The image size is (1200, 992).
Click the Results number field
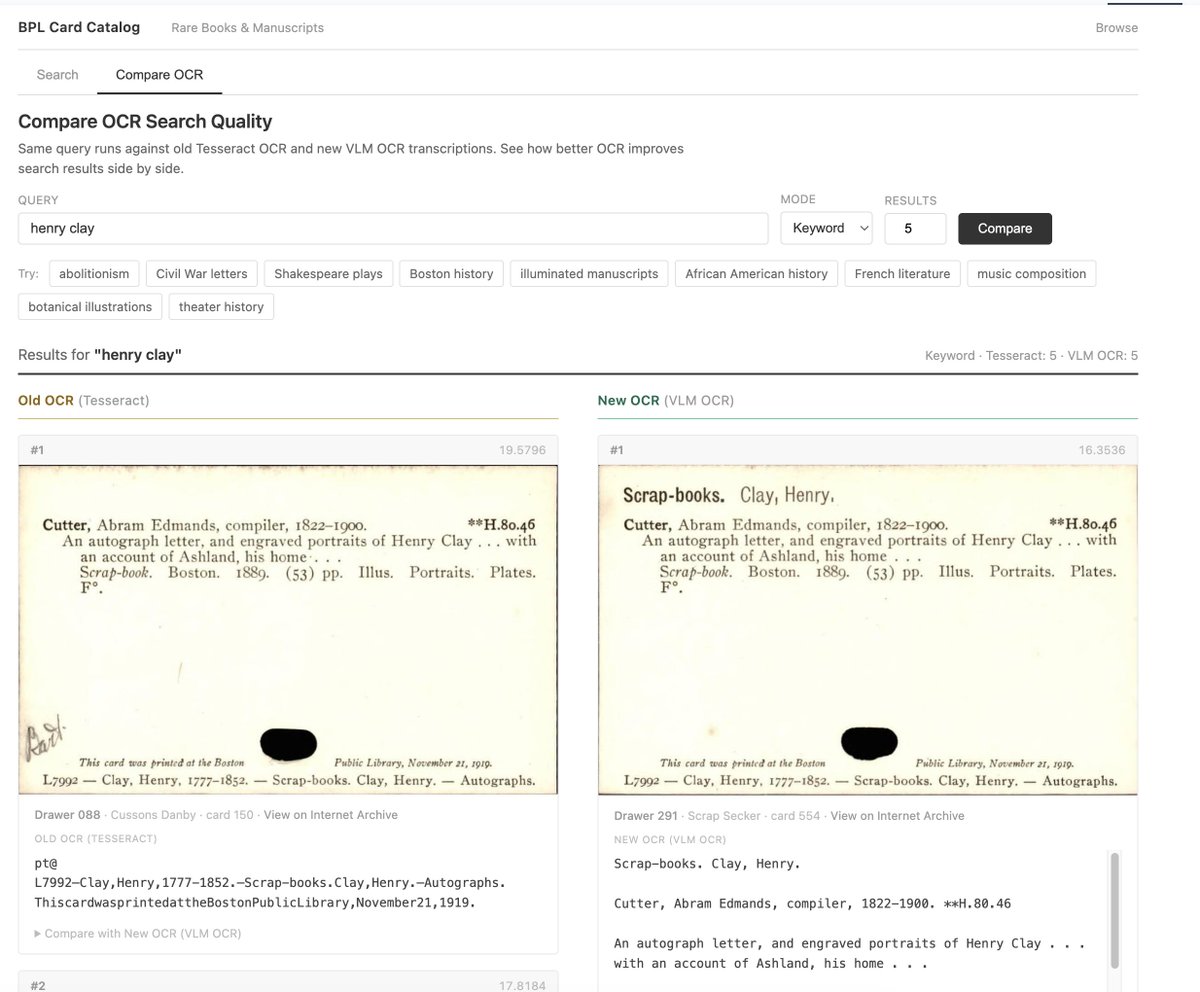coord(914,228)
